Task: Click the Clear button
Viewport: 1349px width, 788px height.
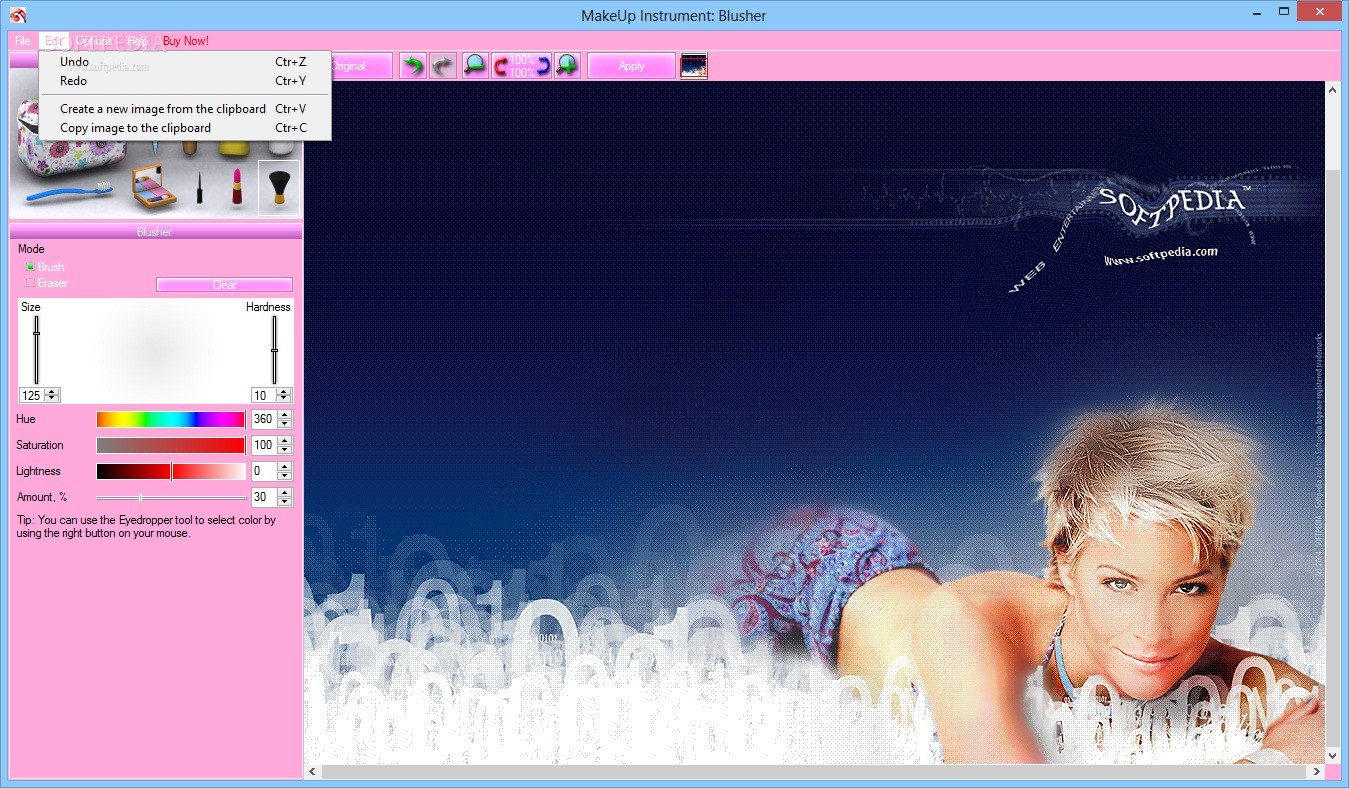Action: (225, 285)
